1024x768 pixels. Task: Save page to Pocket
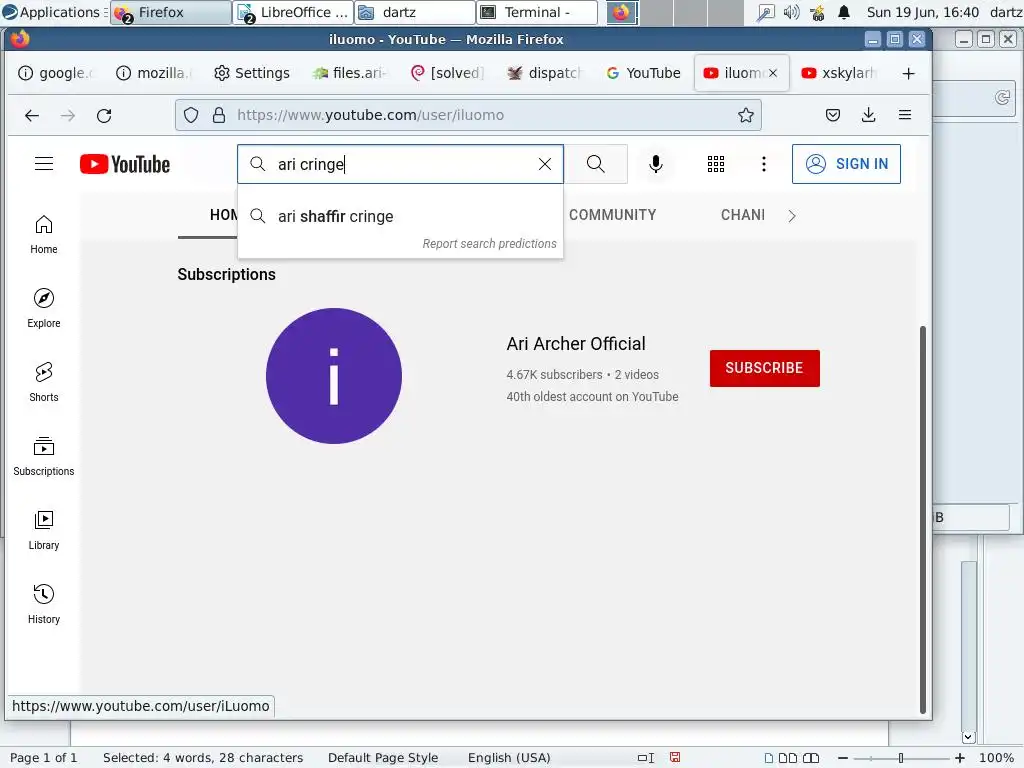(833, 116)
